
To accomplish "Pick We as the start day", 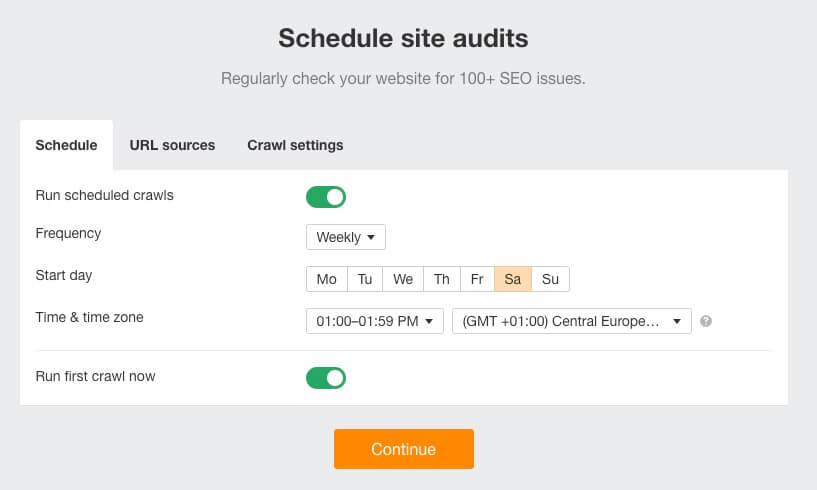I will click(x=403, y=279).
